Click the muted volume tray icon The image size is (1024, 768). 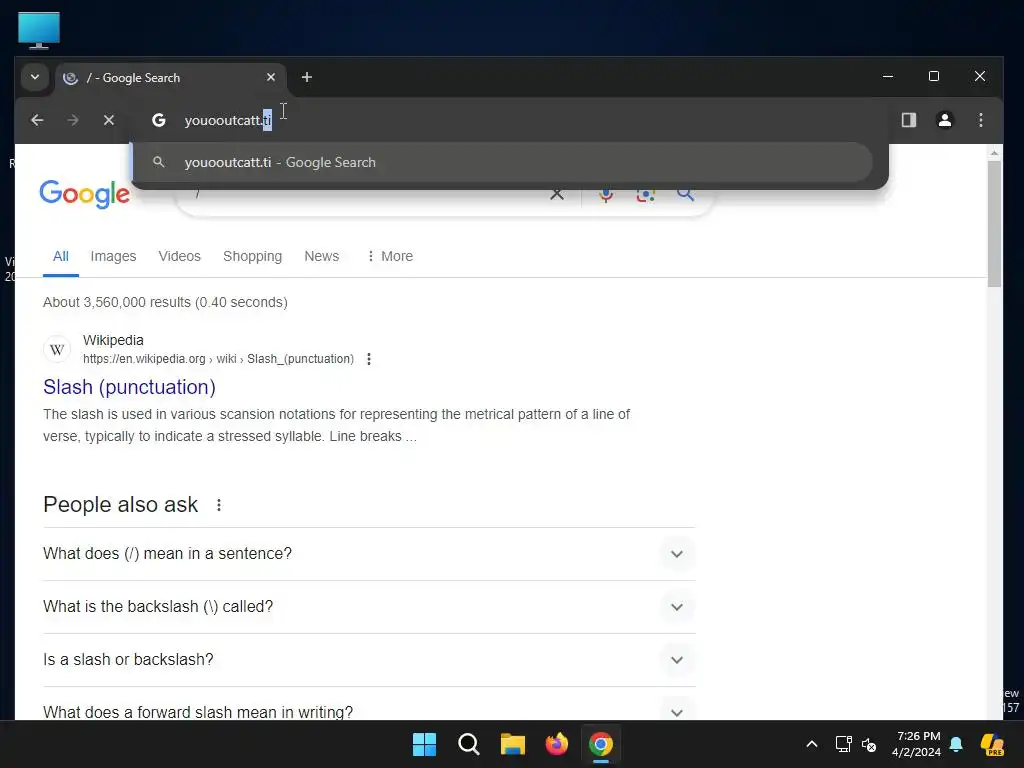(x=869, y=744)
